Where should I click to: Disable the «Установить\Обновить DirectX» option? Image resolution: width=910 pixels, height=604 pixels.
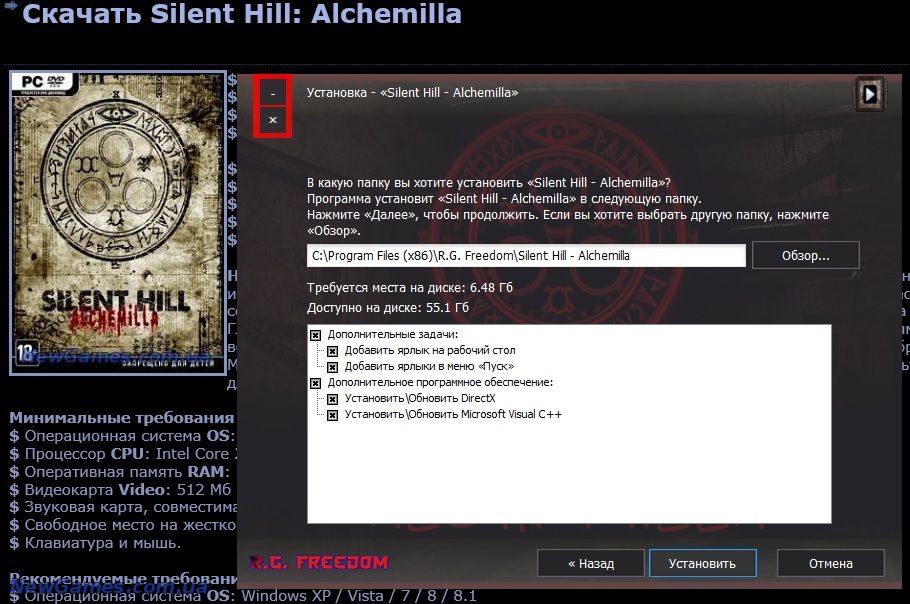(333, 399)
